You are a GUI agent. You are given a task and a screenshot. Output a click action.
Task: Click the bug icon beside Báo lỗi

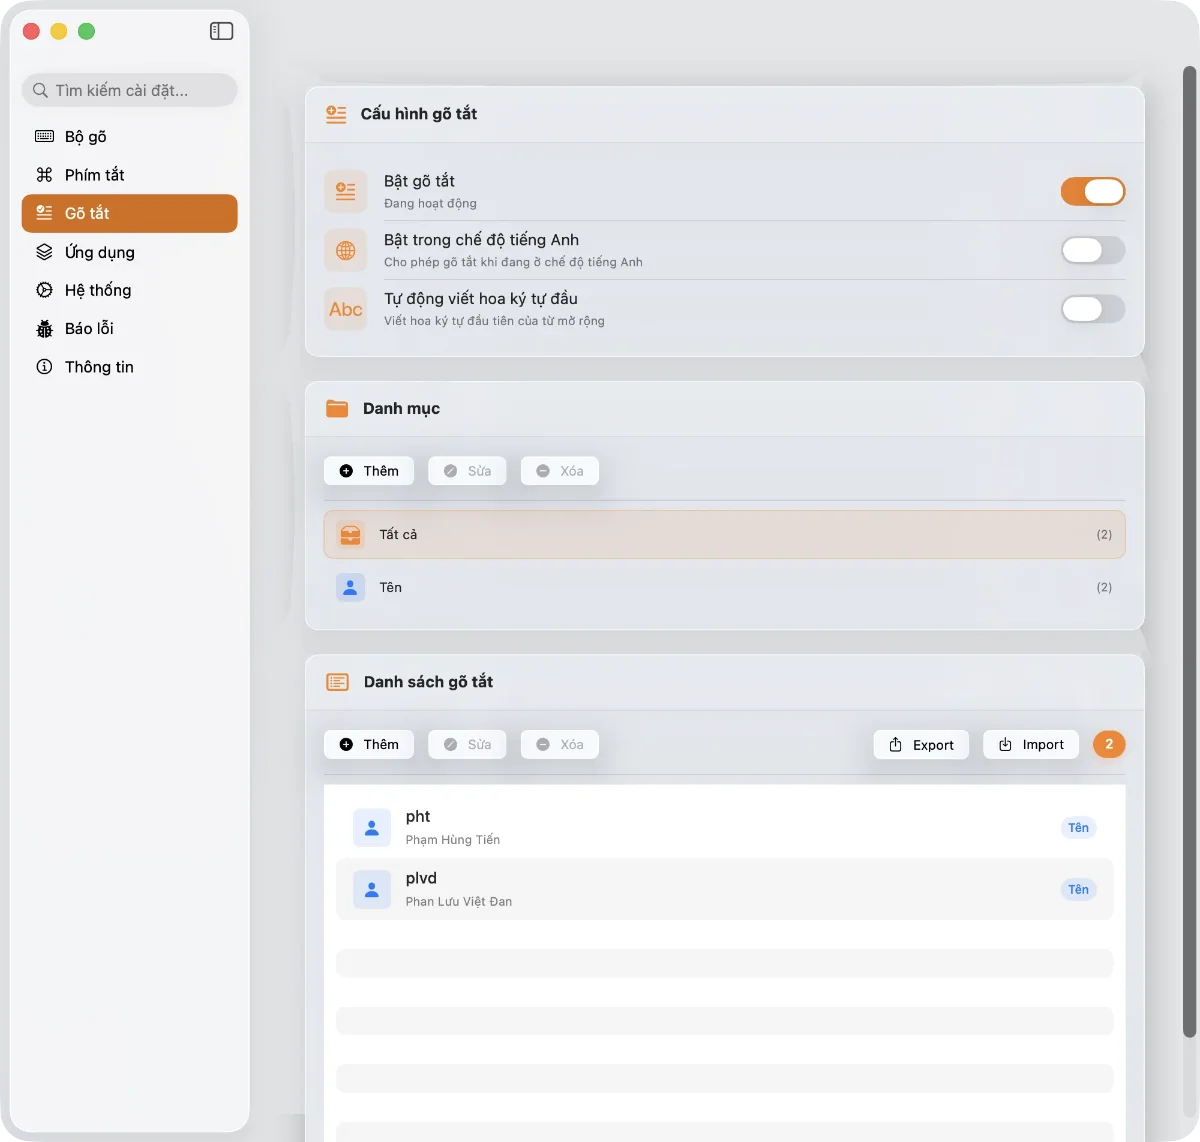(x=44, y=329)
